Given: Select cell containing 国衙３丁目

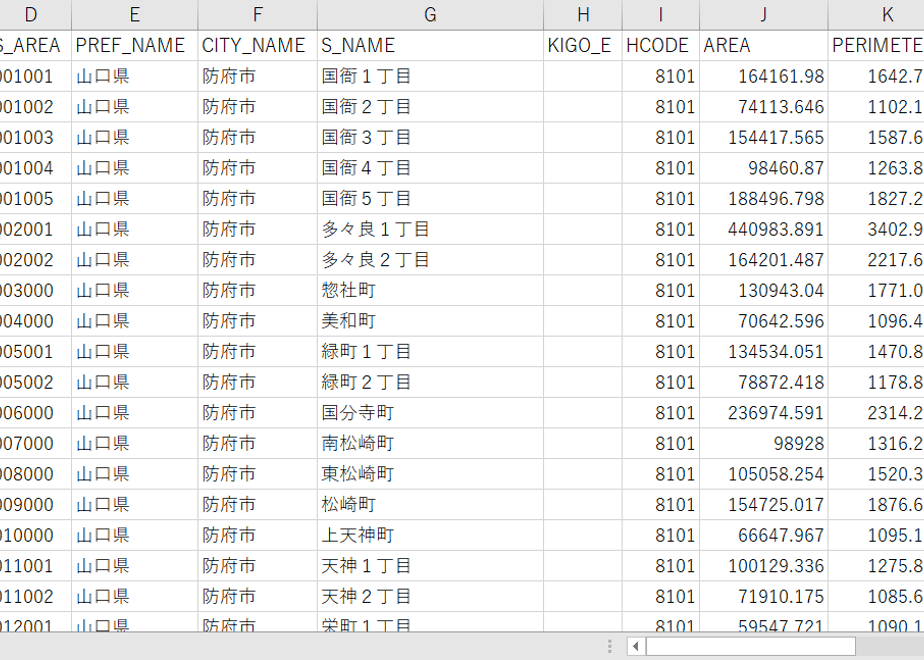Looking at the screenshot, I should [430, 137].
